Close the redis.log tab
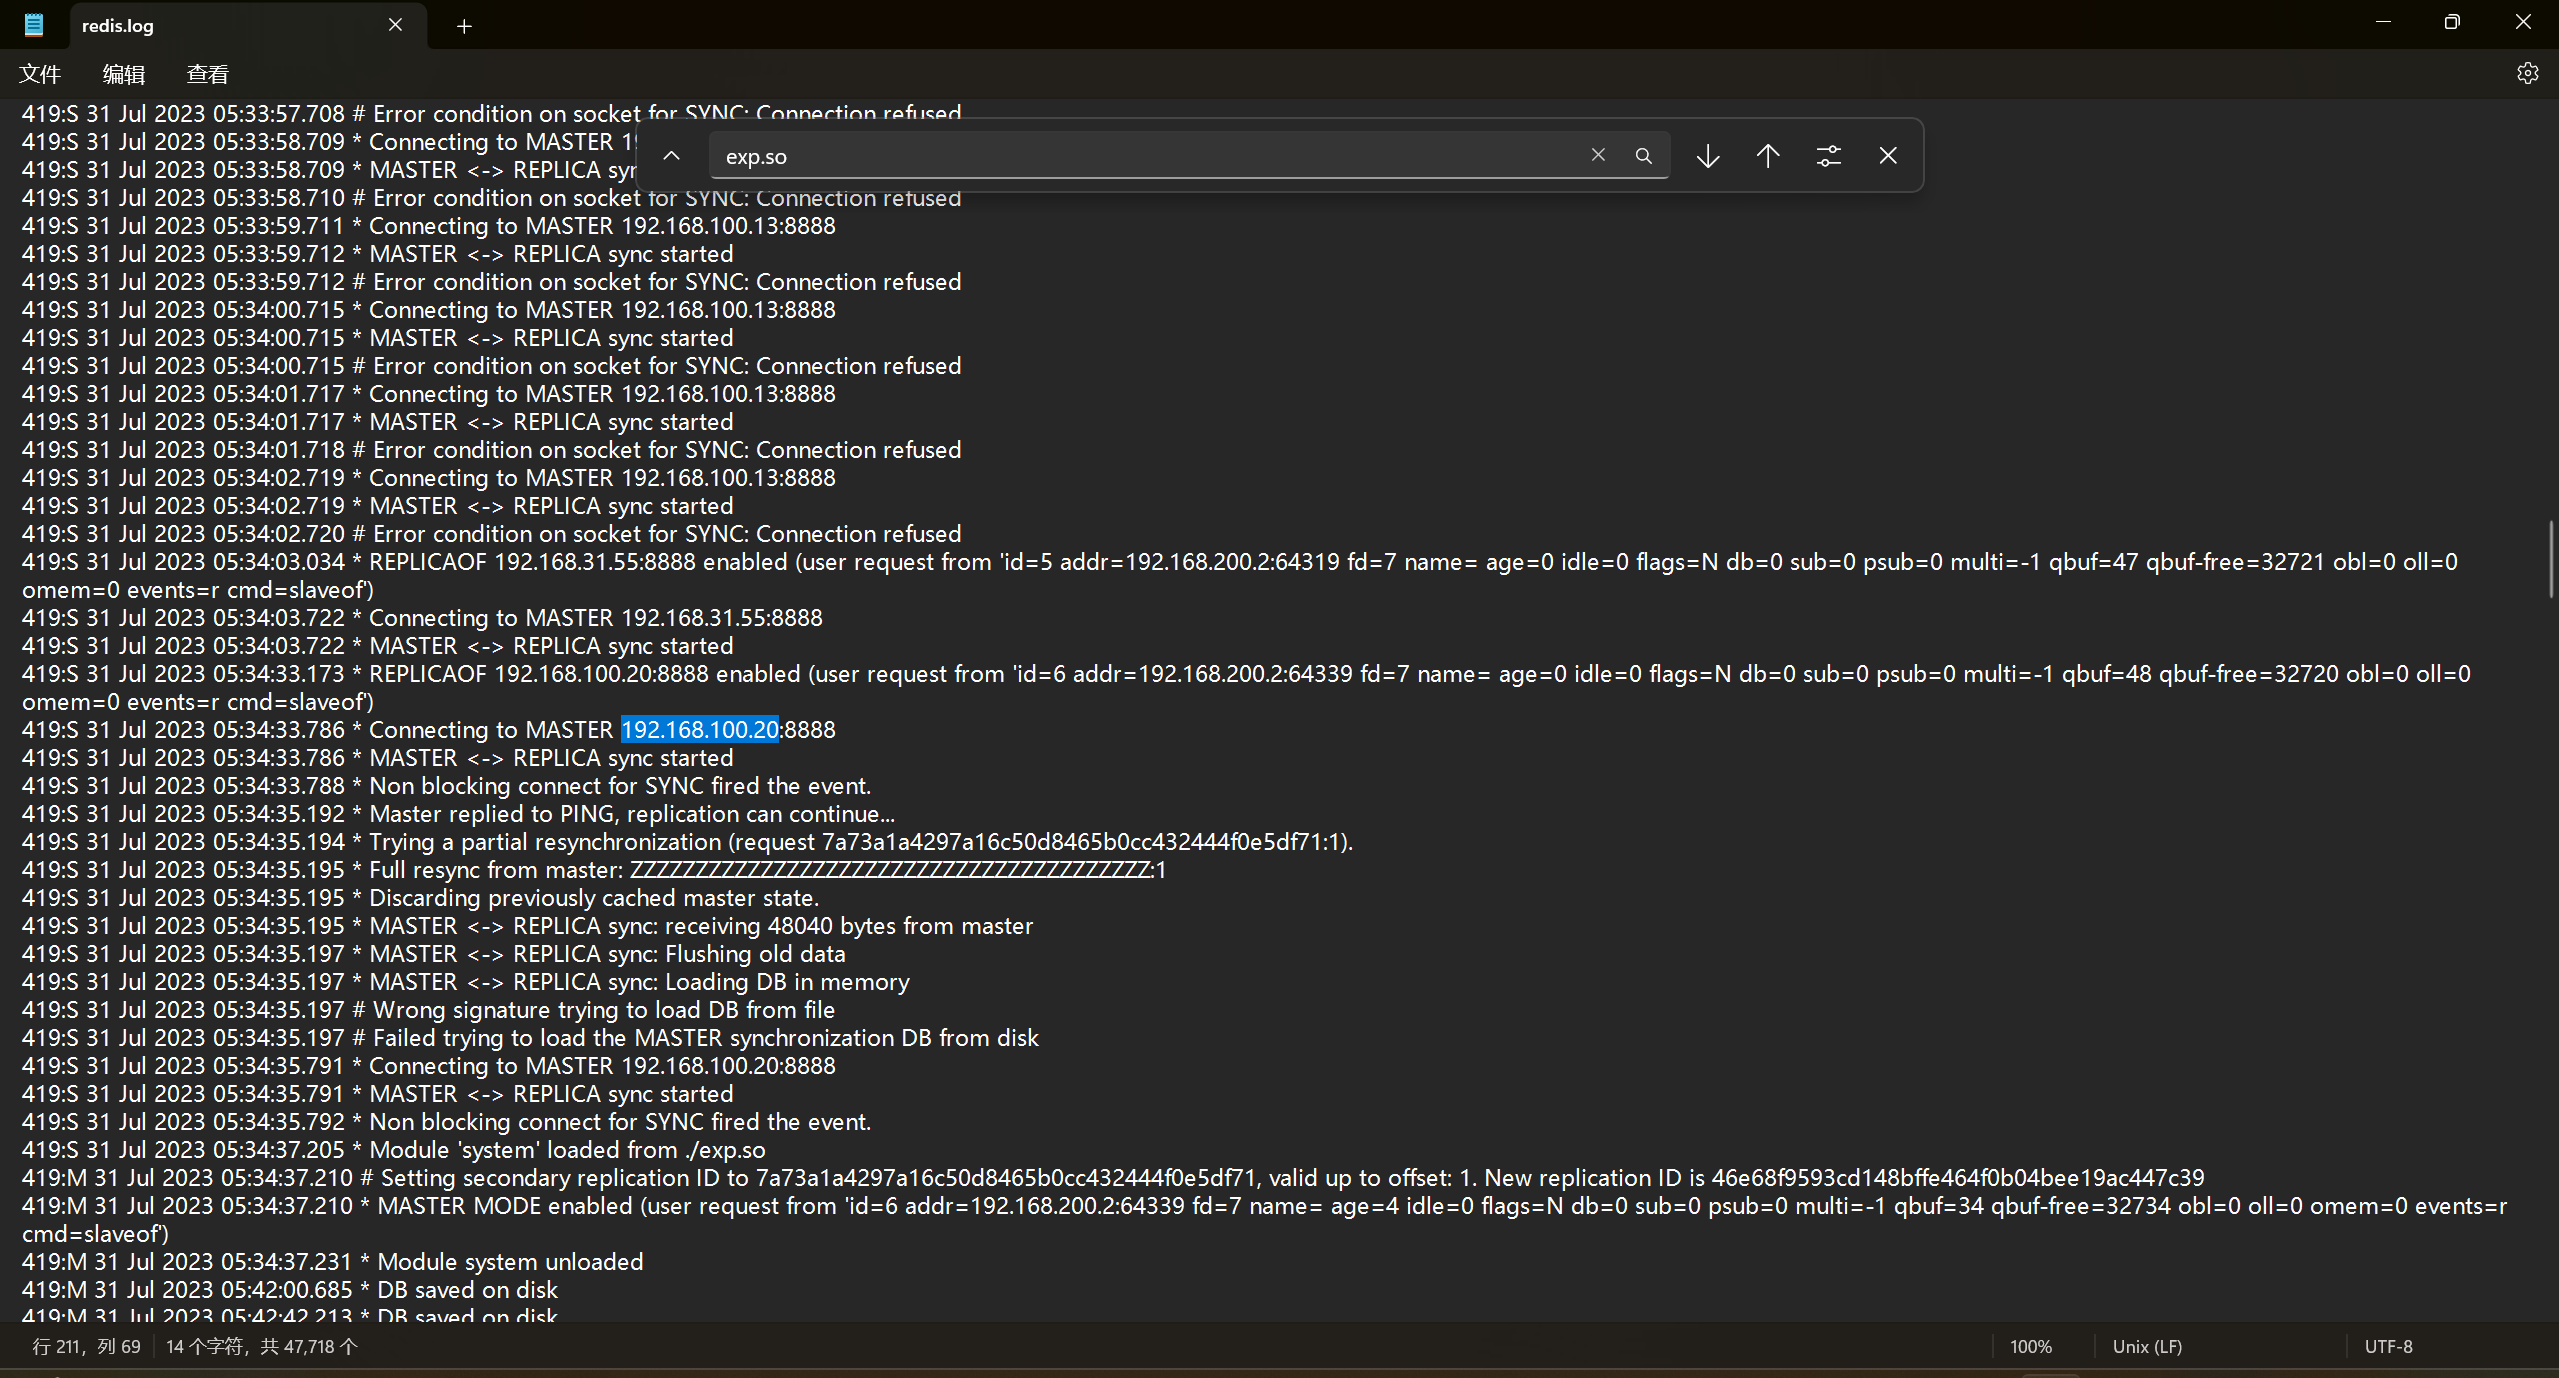2559x1378 pixels. click(x=395, y=25)
